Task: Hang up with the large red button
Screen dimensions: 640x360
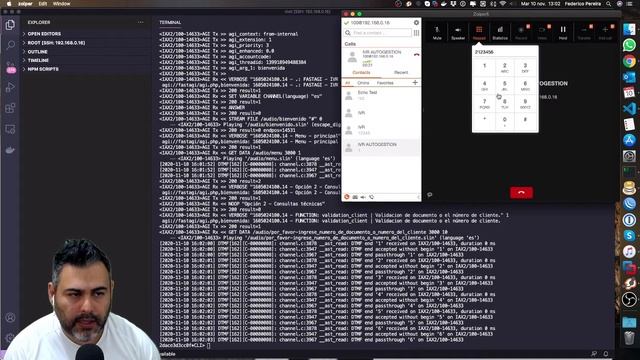Action: [x=521, y=193]
